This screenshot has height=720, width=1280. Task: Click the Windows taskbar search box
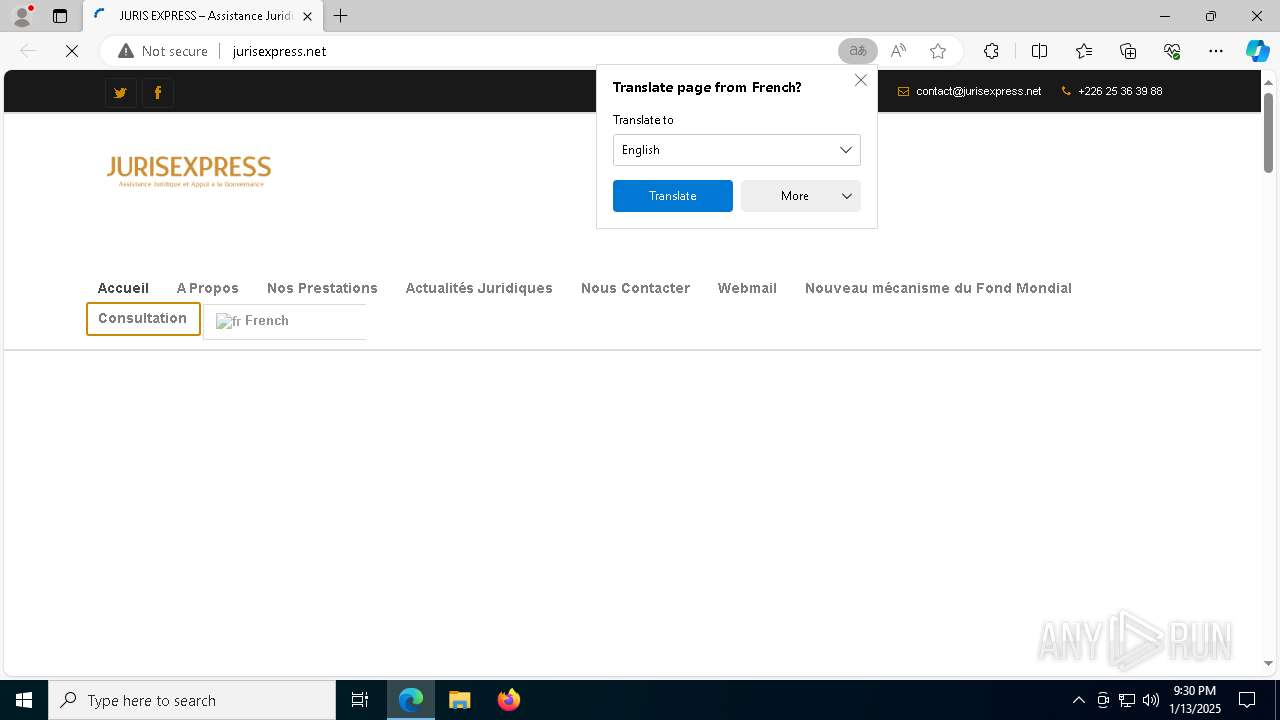192,700
